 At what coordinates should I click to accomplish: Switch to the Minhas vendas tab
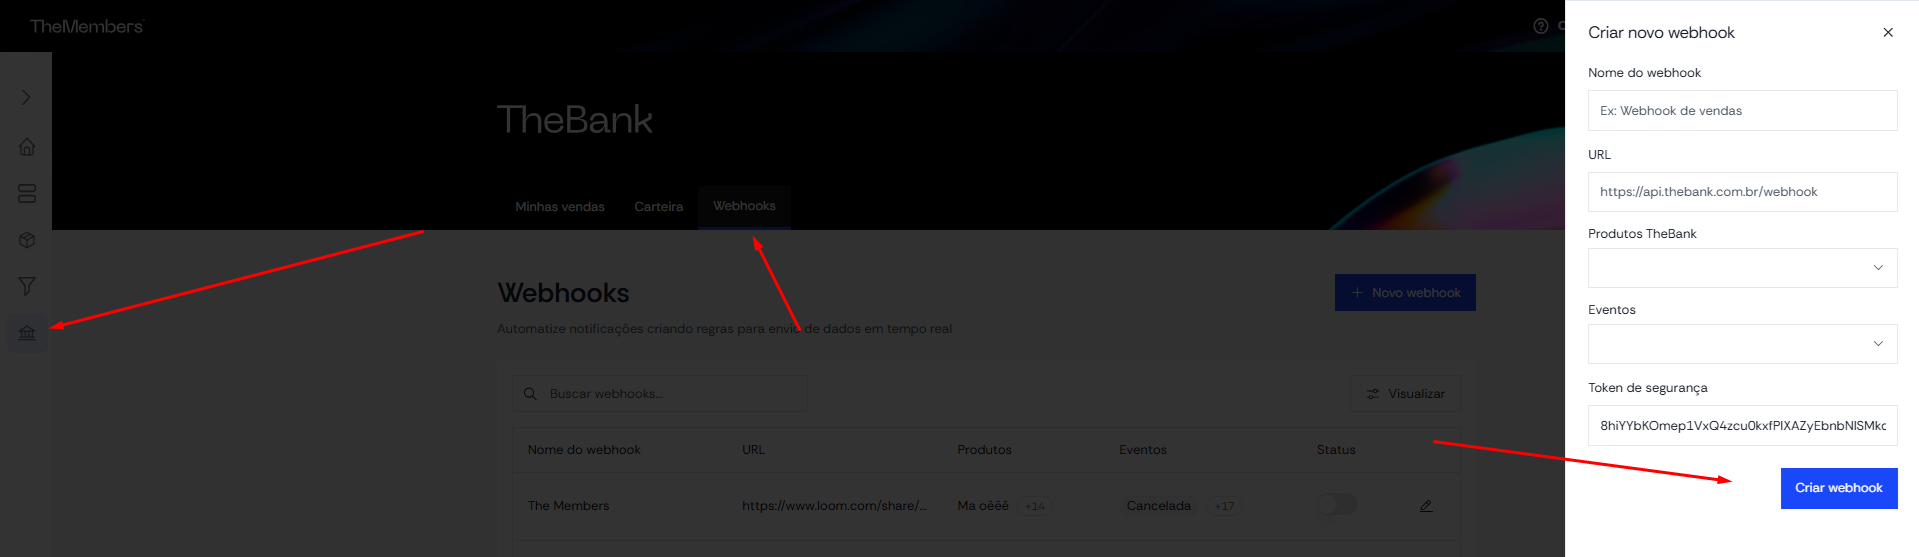click(x=560, y=207)
